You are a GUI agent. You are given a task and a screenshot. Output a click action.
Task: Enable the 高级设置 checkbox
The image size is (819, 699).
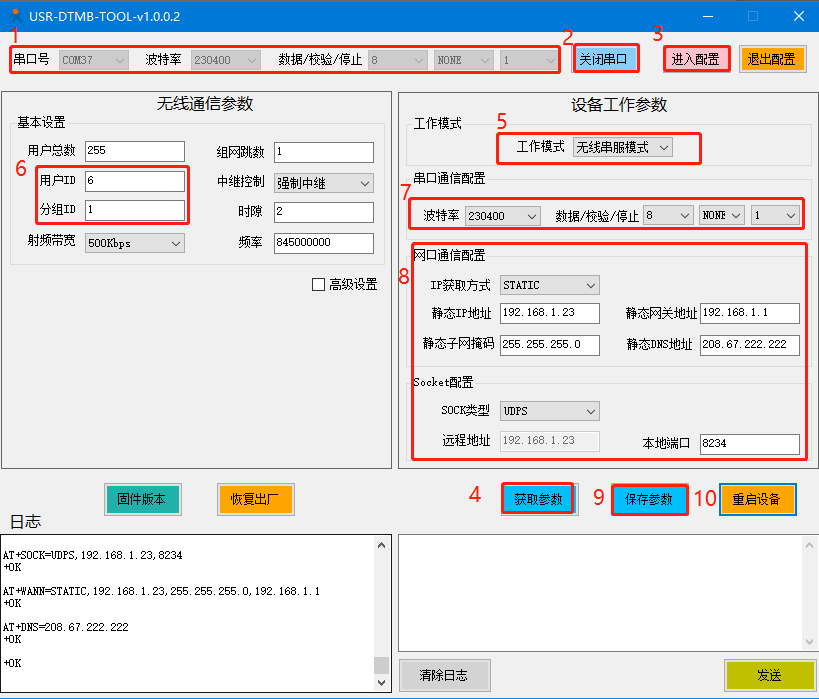319,285
